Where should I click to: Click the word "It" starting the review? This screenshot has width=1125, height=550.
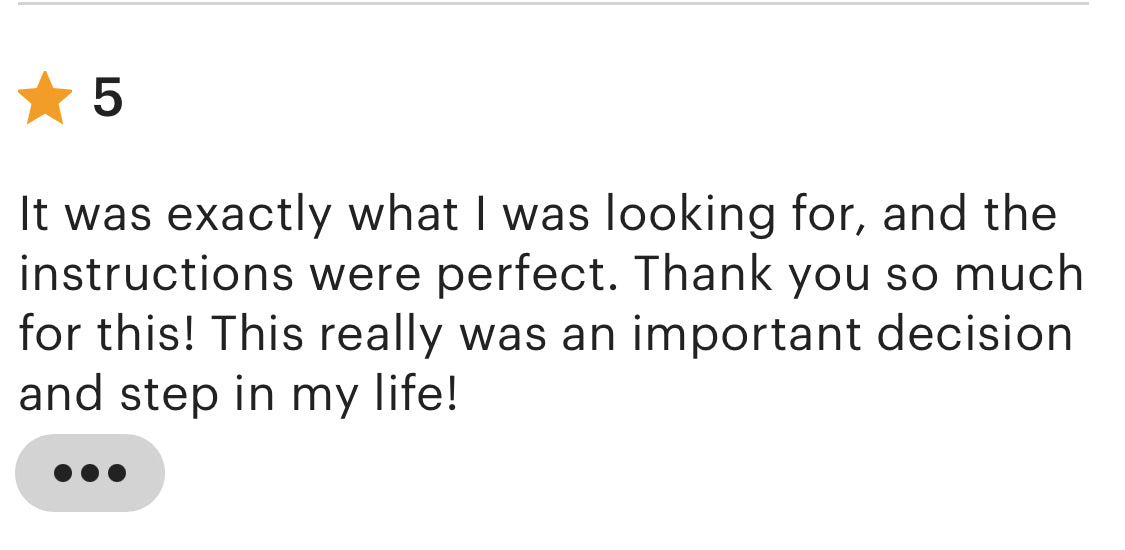(x=33, y=215)
